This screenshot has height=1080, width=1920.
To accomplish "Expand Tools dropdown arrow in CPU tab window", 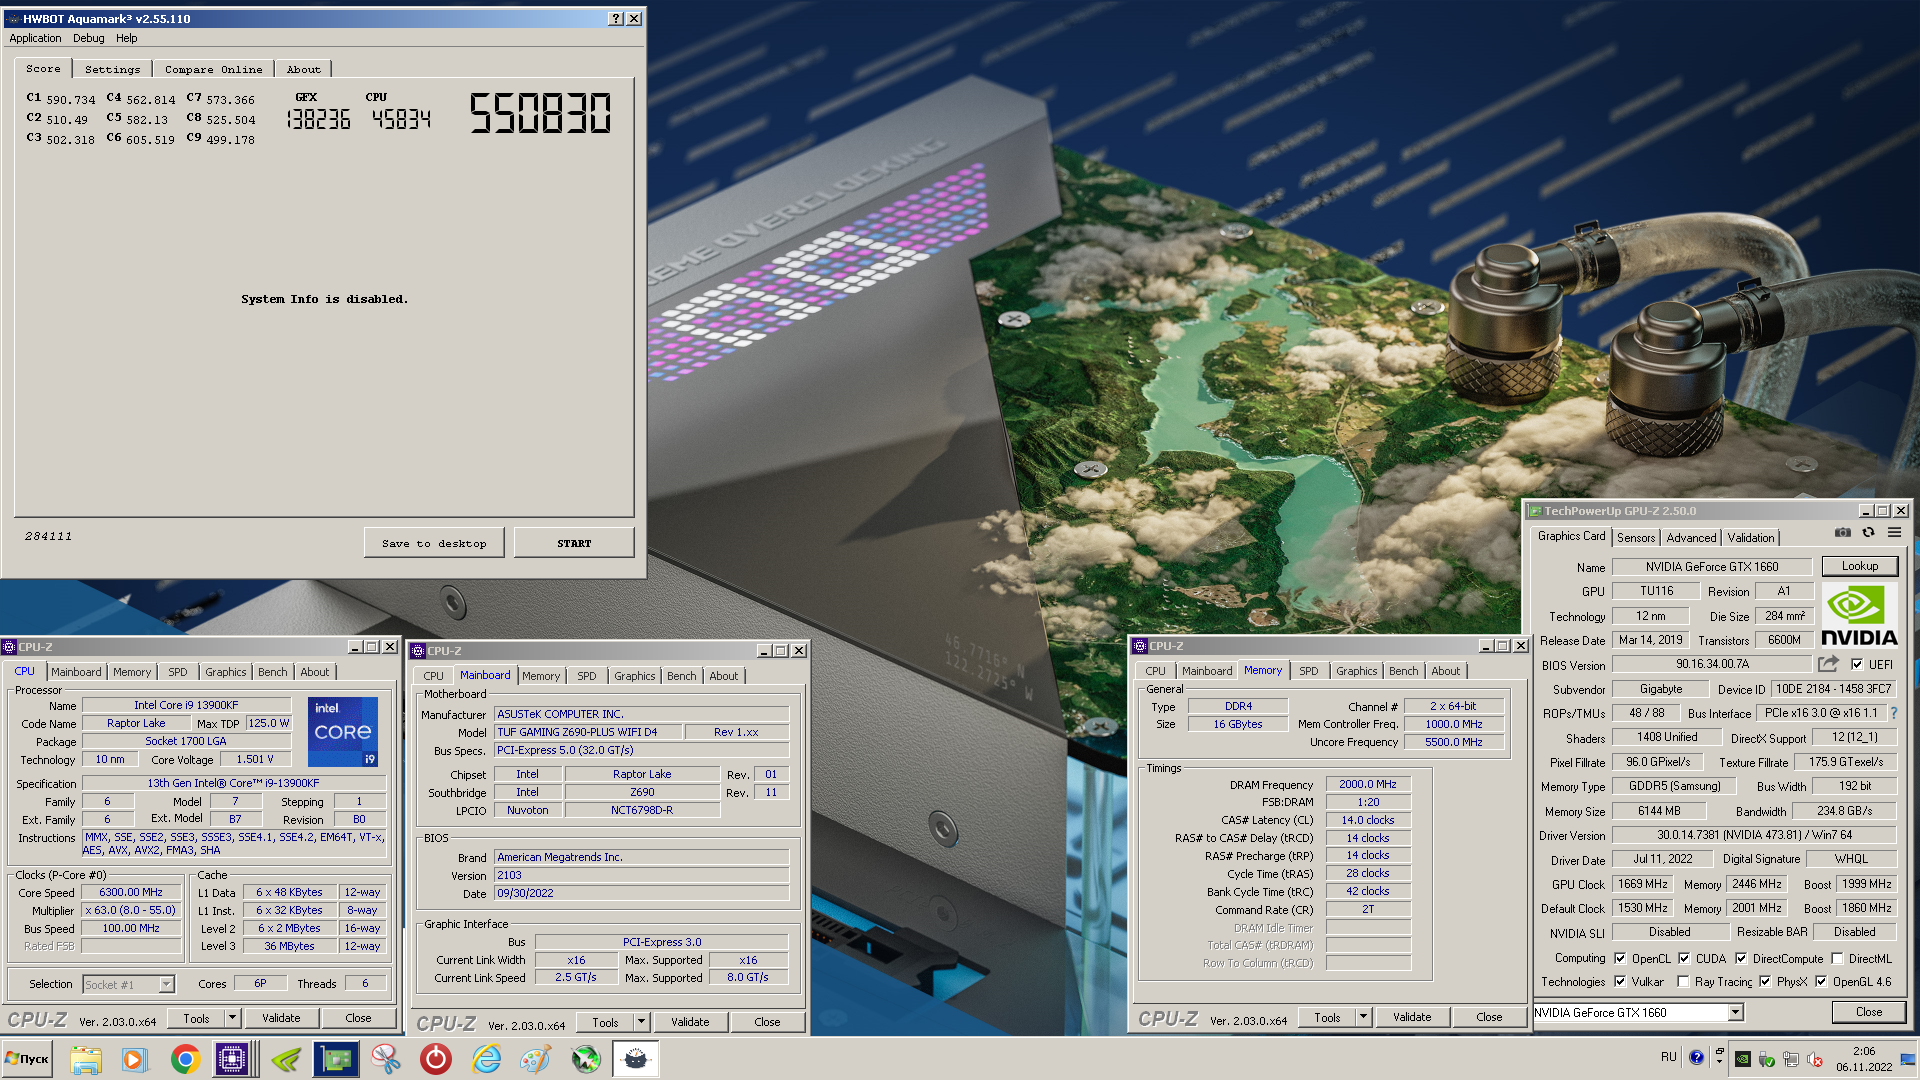I will (x=232, y=1018).
